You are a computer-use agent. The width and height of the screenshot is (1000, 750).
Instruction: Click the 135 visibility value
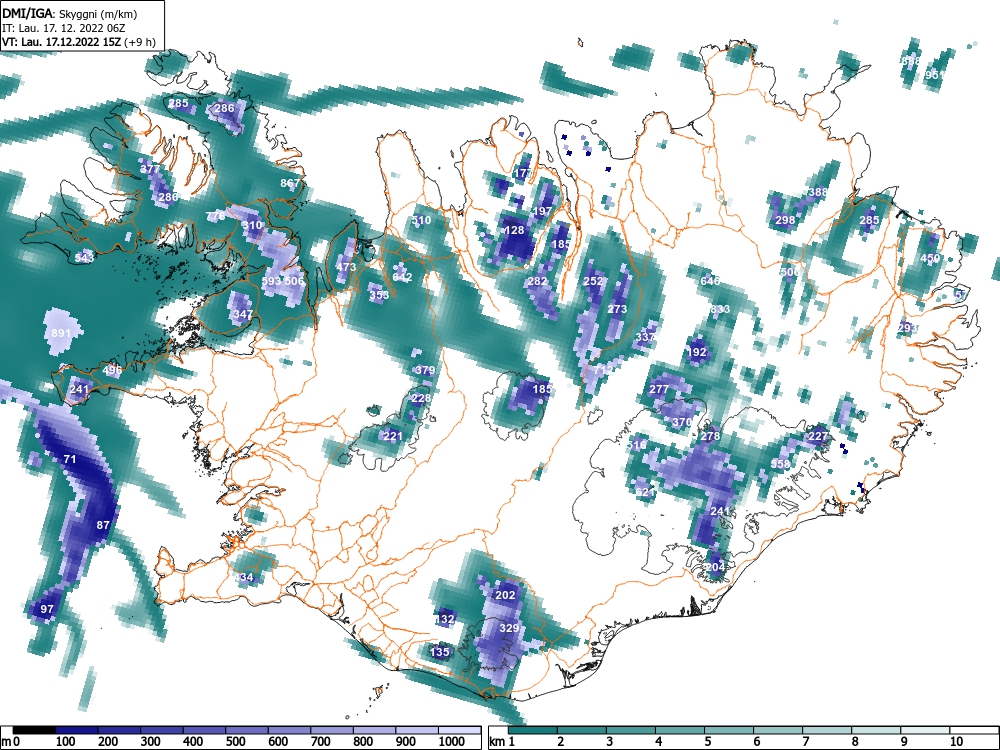(440, 652)
